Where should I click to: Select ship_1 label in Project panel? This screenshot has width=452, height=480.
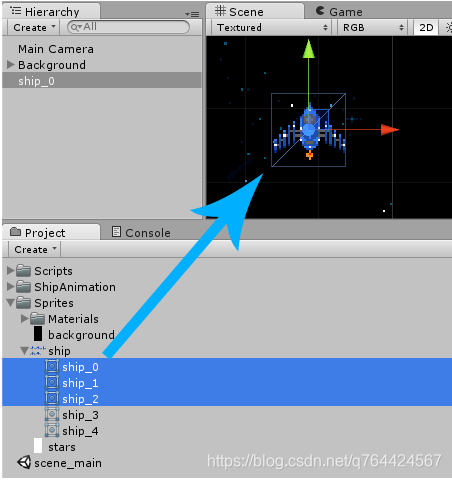pos(80,383)
